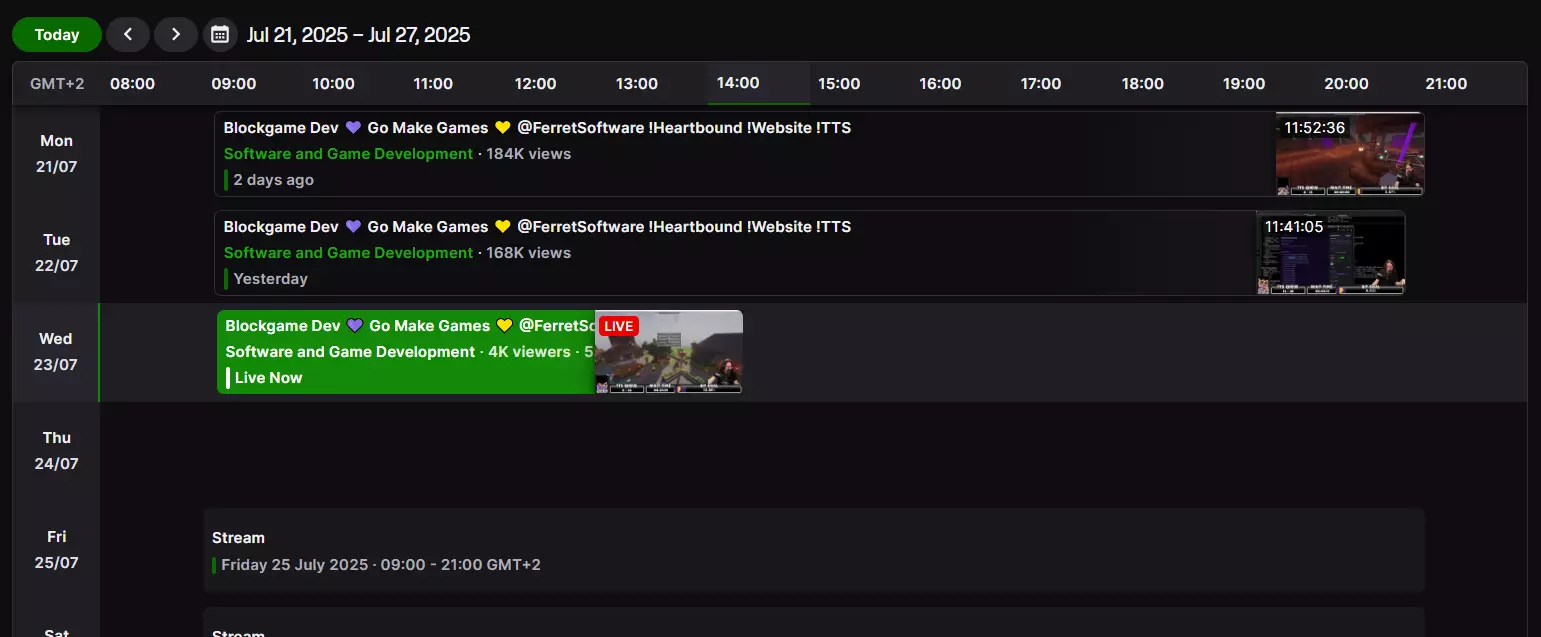Select the 16:00 time column header
Screen dimensions: 1541x637
[x=940, y=84]
